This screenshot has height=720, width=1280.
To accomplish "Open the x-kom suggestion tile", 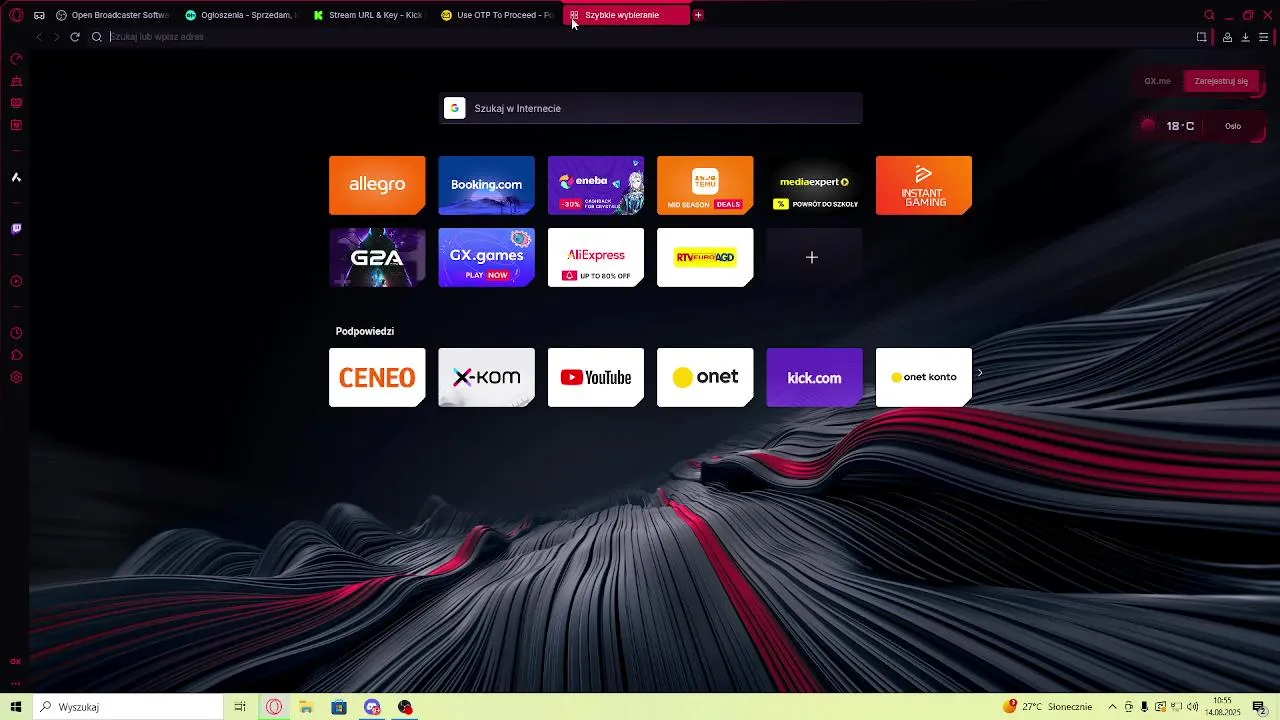I will [x=486, y=377].
